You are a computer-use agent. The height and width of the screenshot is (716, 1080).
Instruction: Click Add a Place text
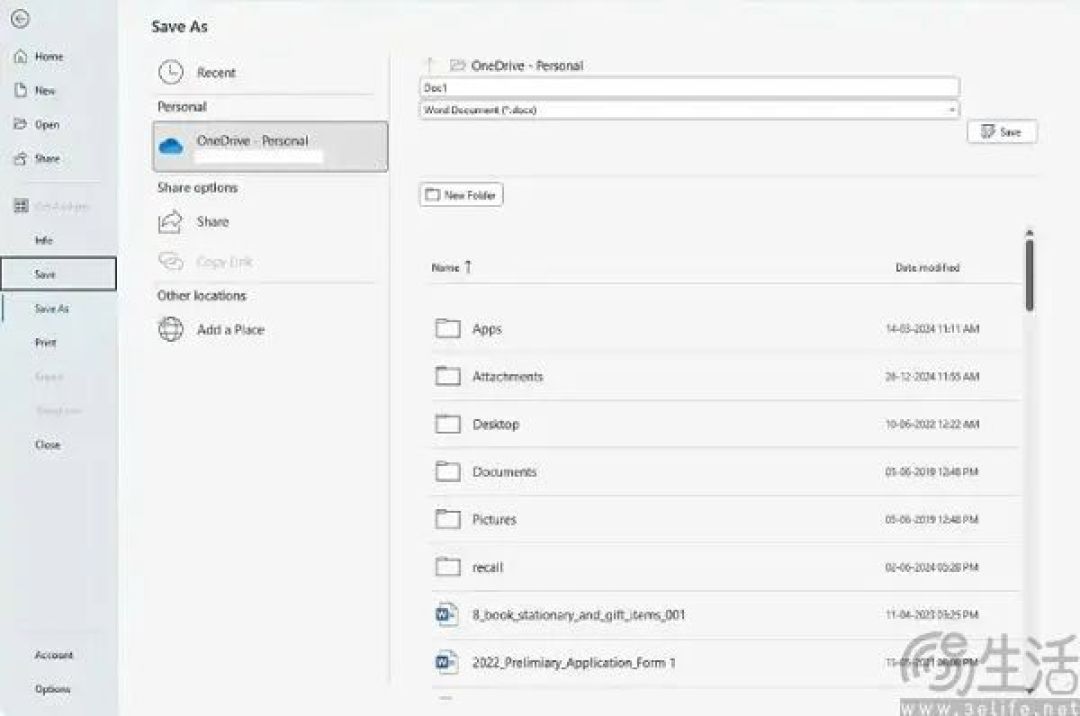[231, 330]
